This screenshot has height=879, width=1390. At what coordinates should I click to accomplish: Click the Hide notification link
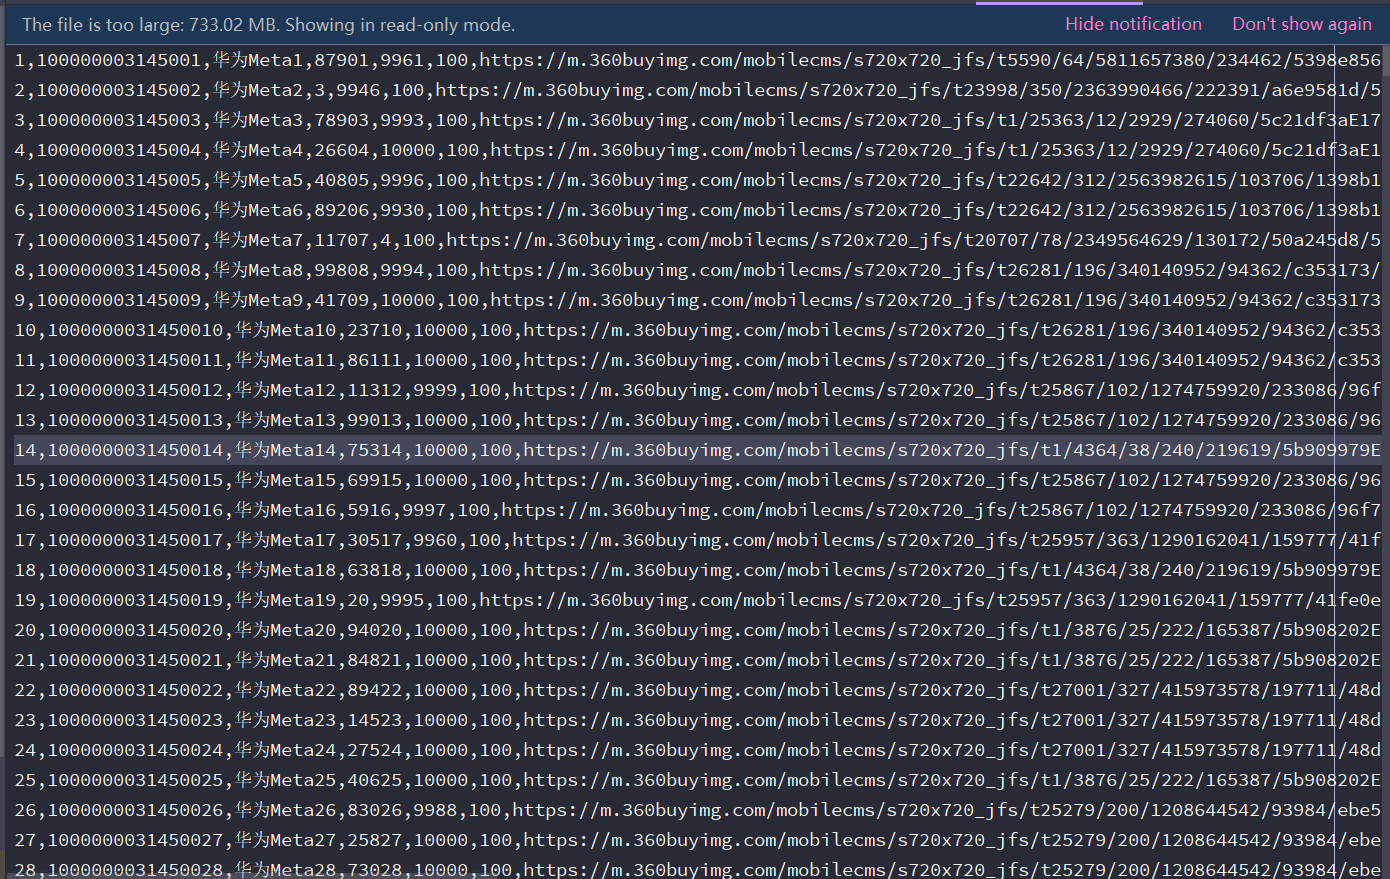[x=1133, y=24]
